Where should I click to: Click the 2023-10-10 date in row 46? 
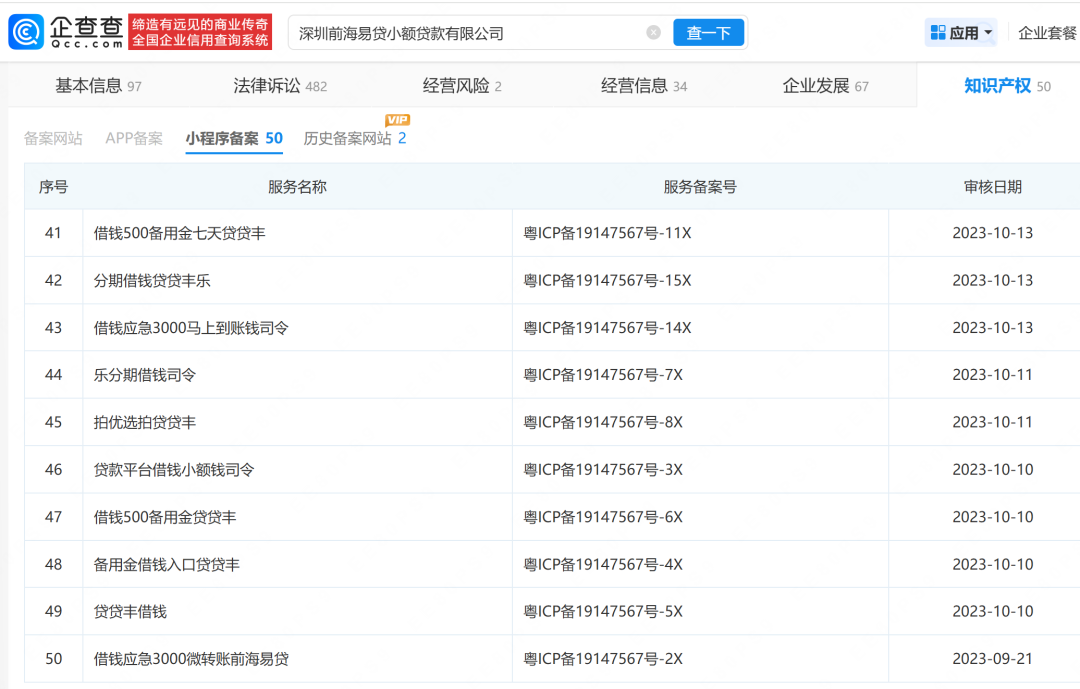993,470
